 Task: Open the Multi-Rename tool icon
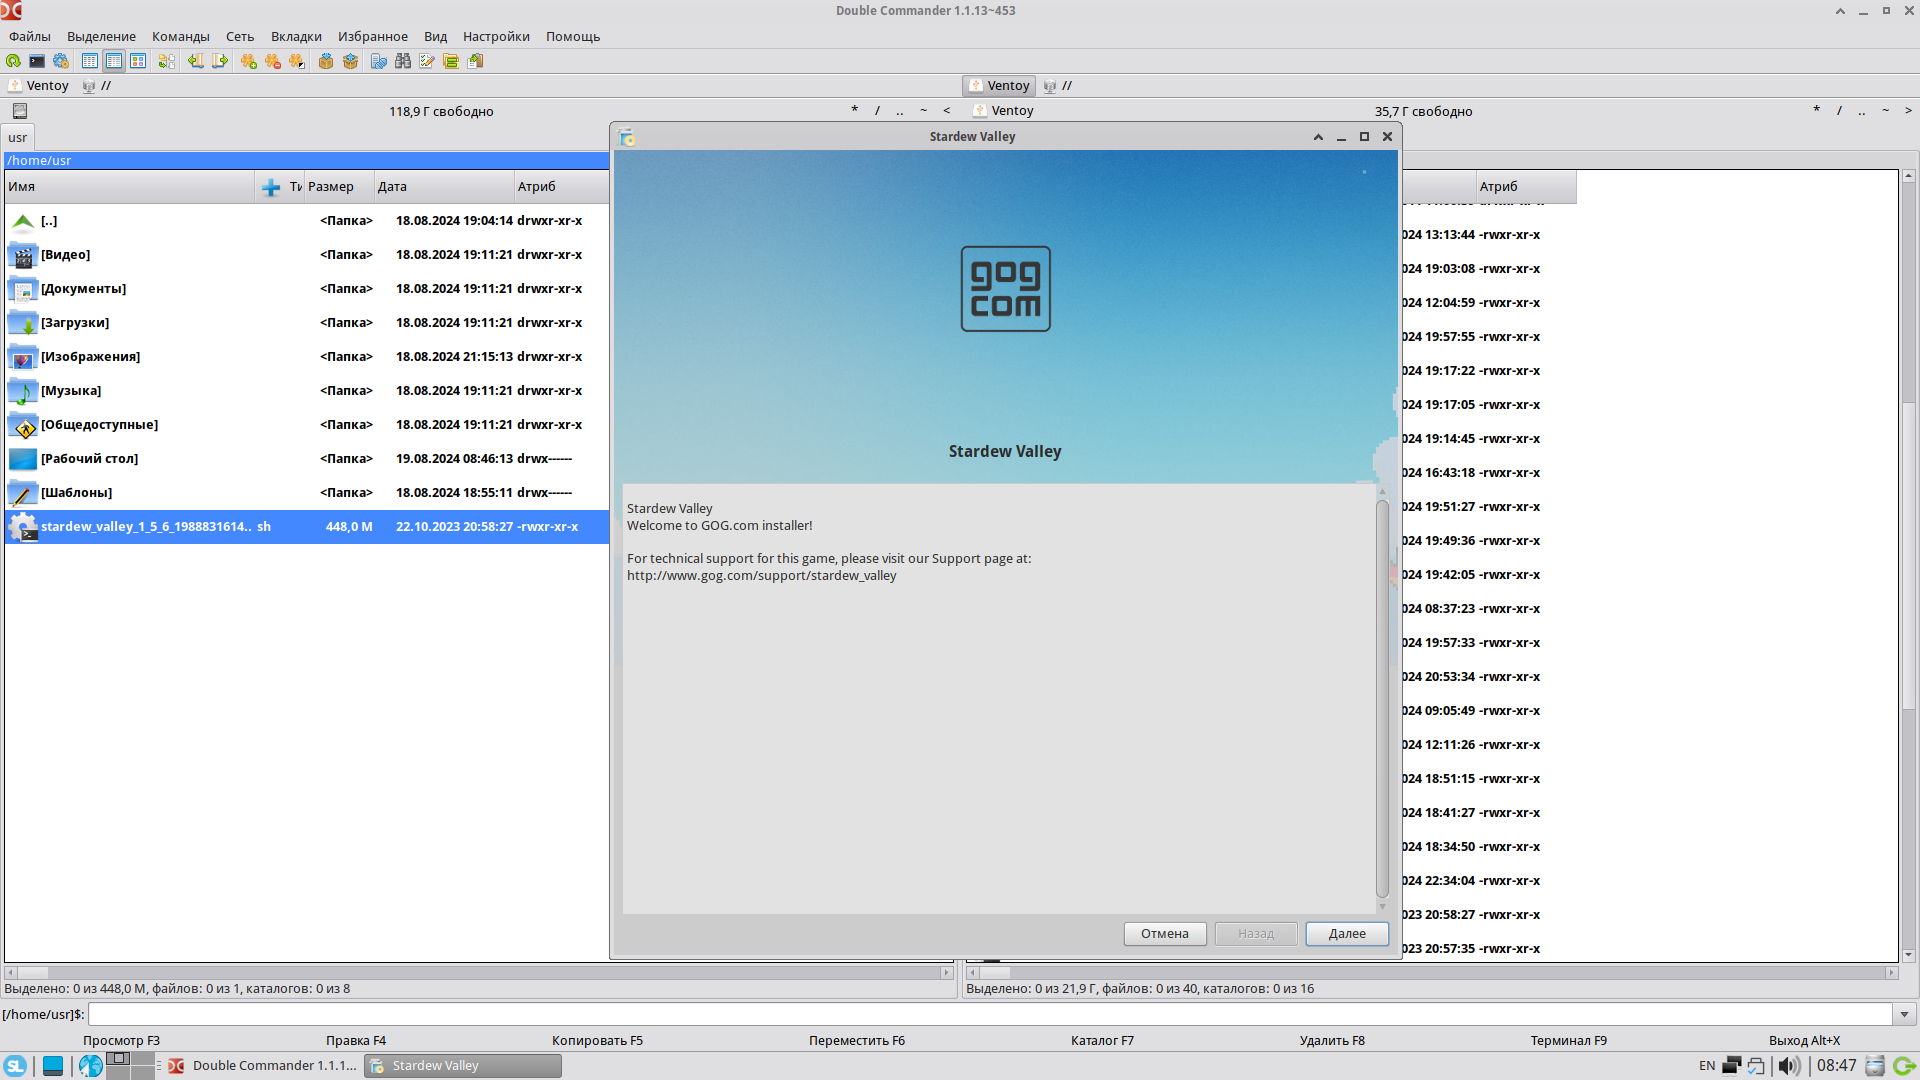tap(427, 61)
